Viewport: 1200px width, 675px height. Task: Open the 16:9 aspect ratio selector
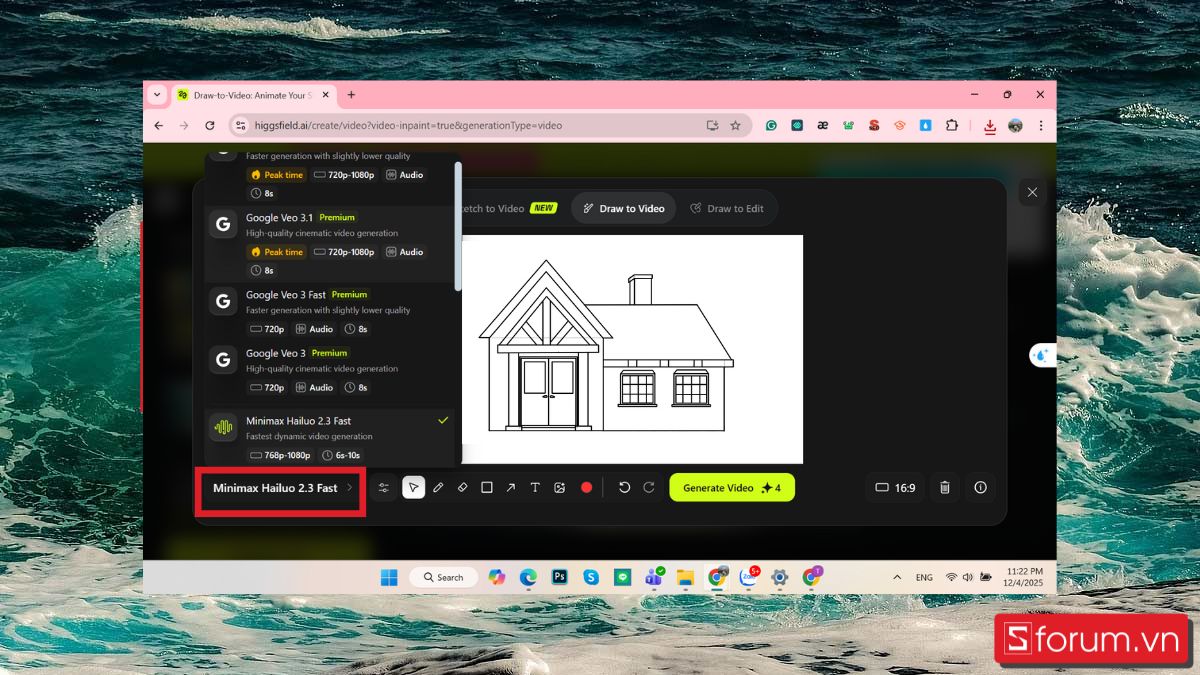coord(895,488)
